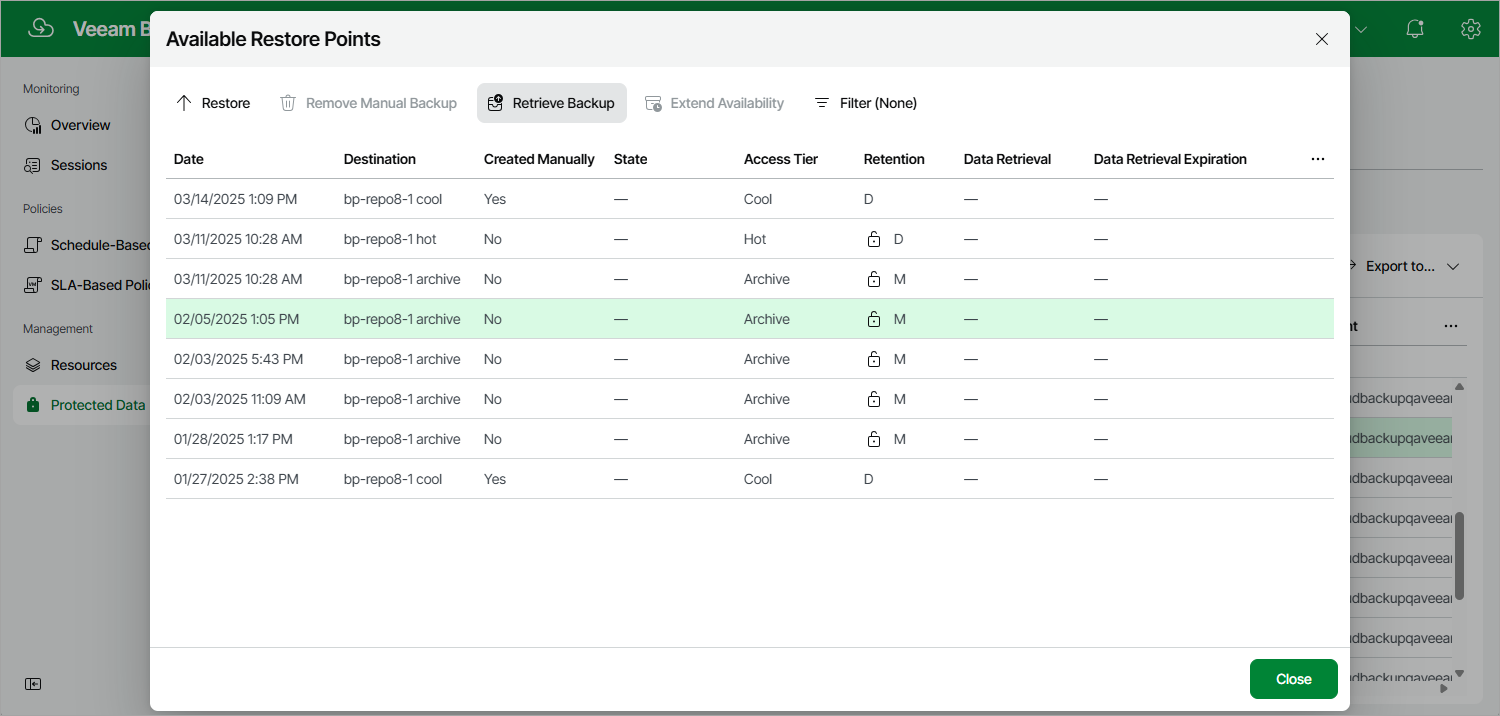Click lock icon in 01/28/2025 1:17 PM row
The height and width of the screenshot is (716, 1500).
874,439
